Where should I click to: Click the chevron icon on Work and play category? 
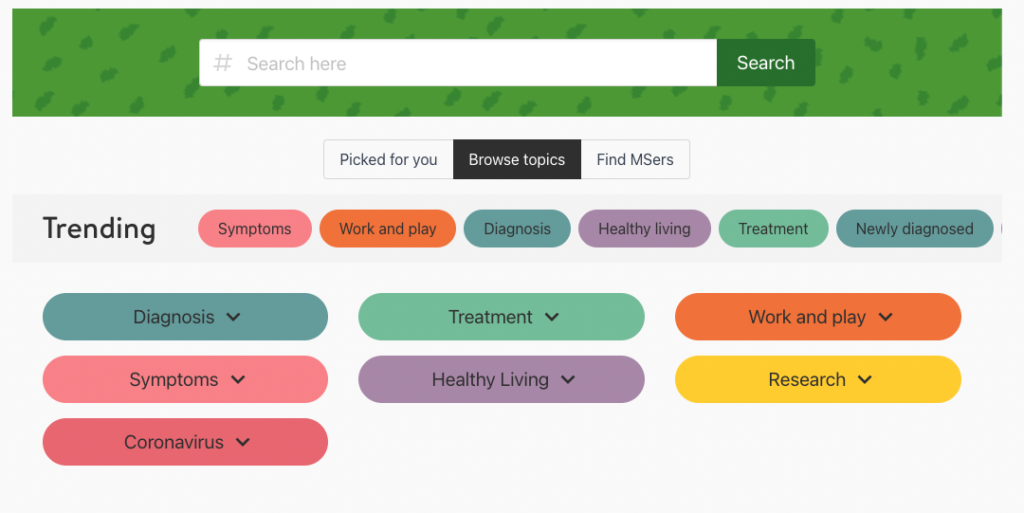(886, 317)
